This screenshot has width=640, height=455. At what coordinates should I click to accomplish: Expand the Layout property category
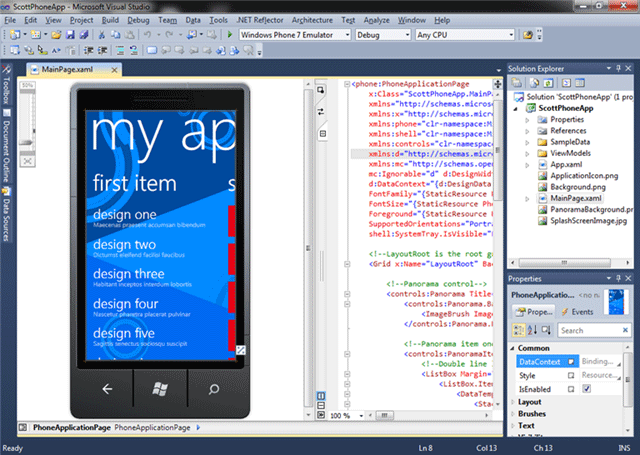point(529,402)
